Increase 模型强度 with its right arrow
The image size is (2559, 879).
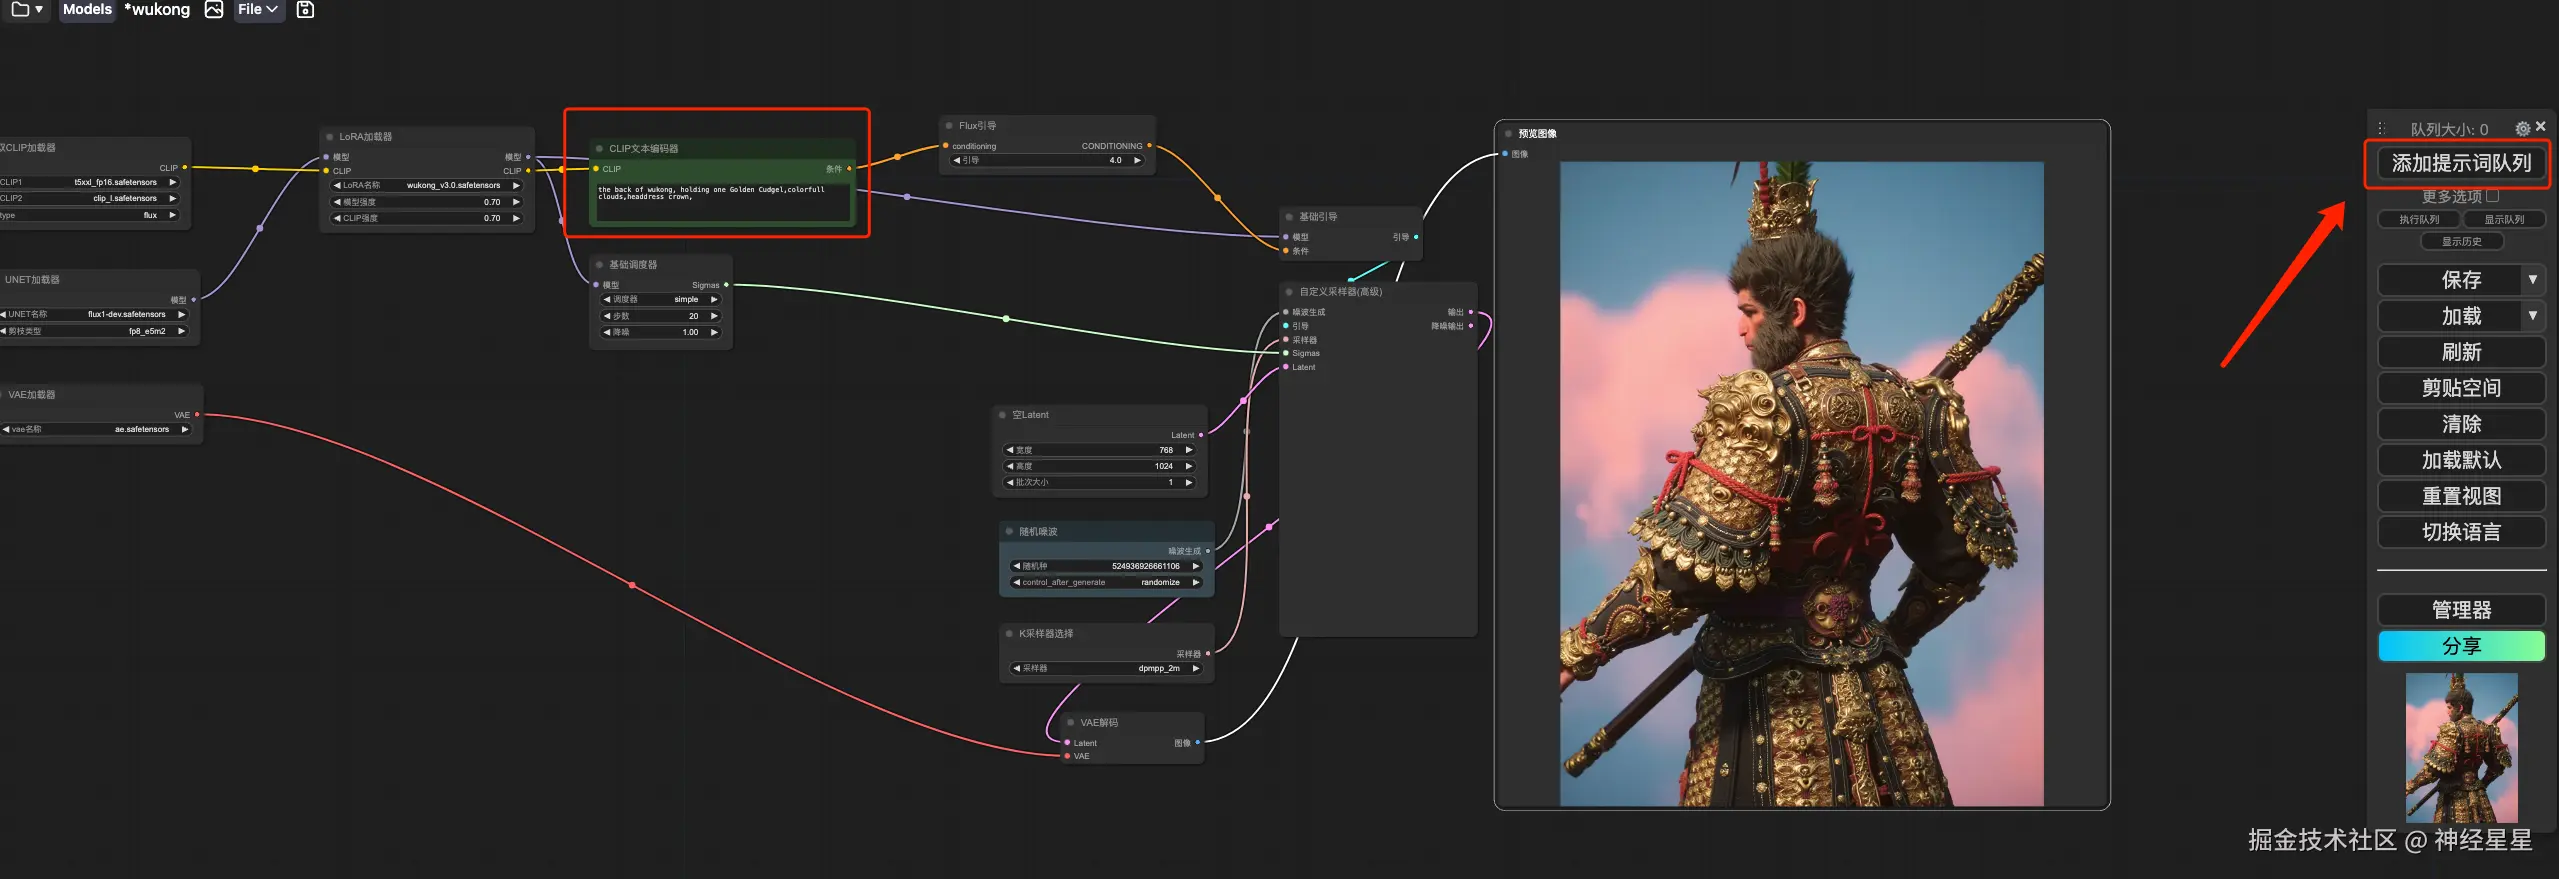[516, 202]
